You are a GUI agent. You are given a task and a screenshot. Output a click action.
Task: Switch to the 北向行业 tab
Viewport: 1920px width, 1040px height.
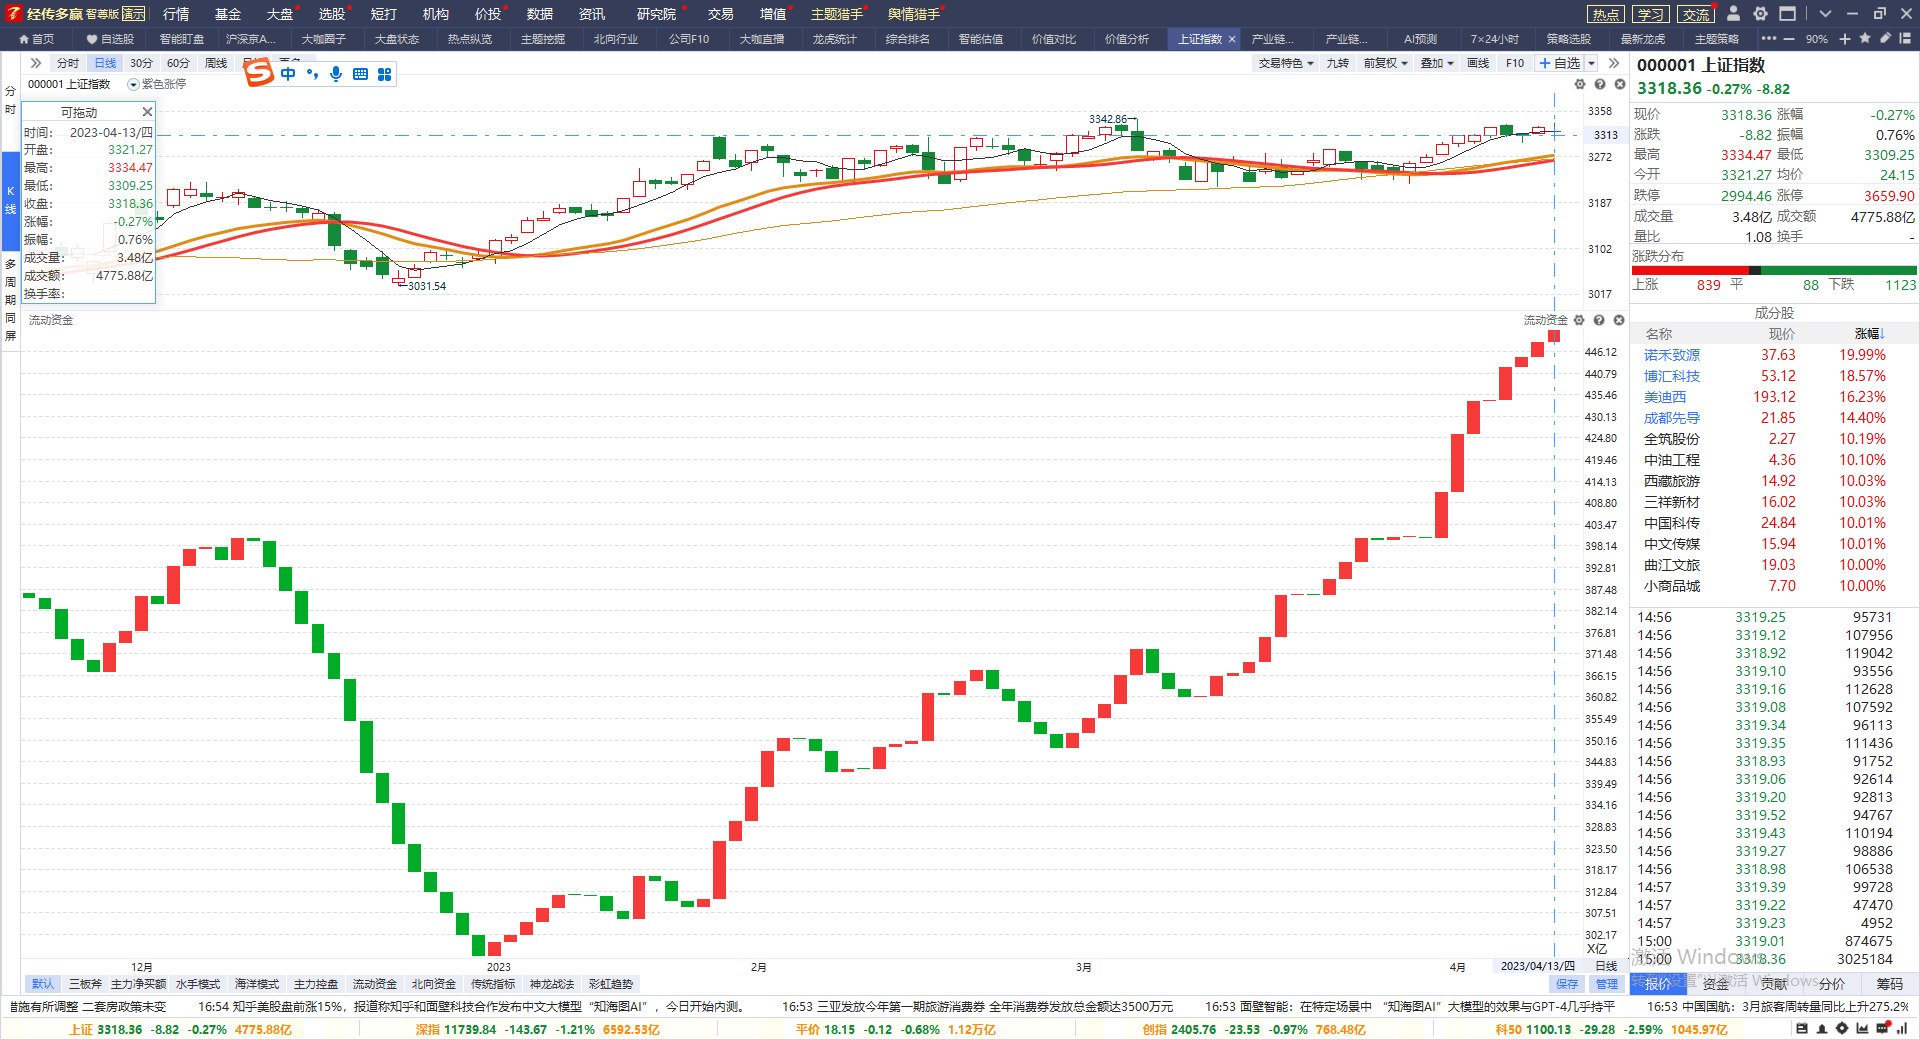point(616,39)
